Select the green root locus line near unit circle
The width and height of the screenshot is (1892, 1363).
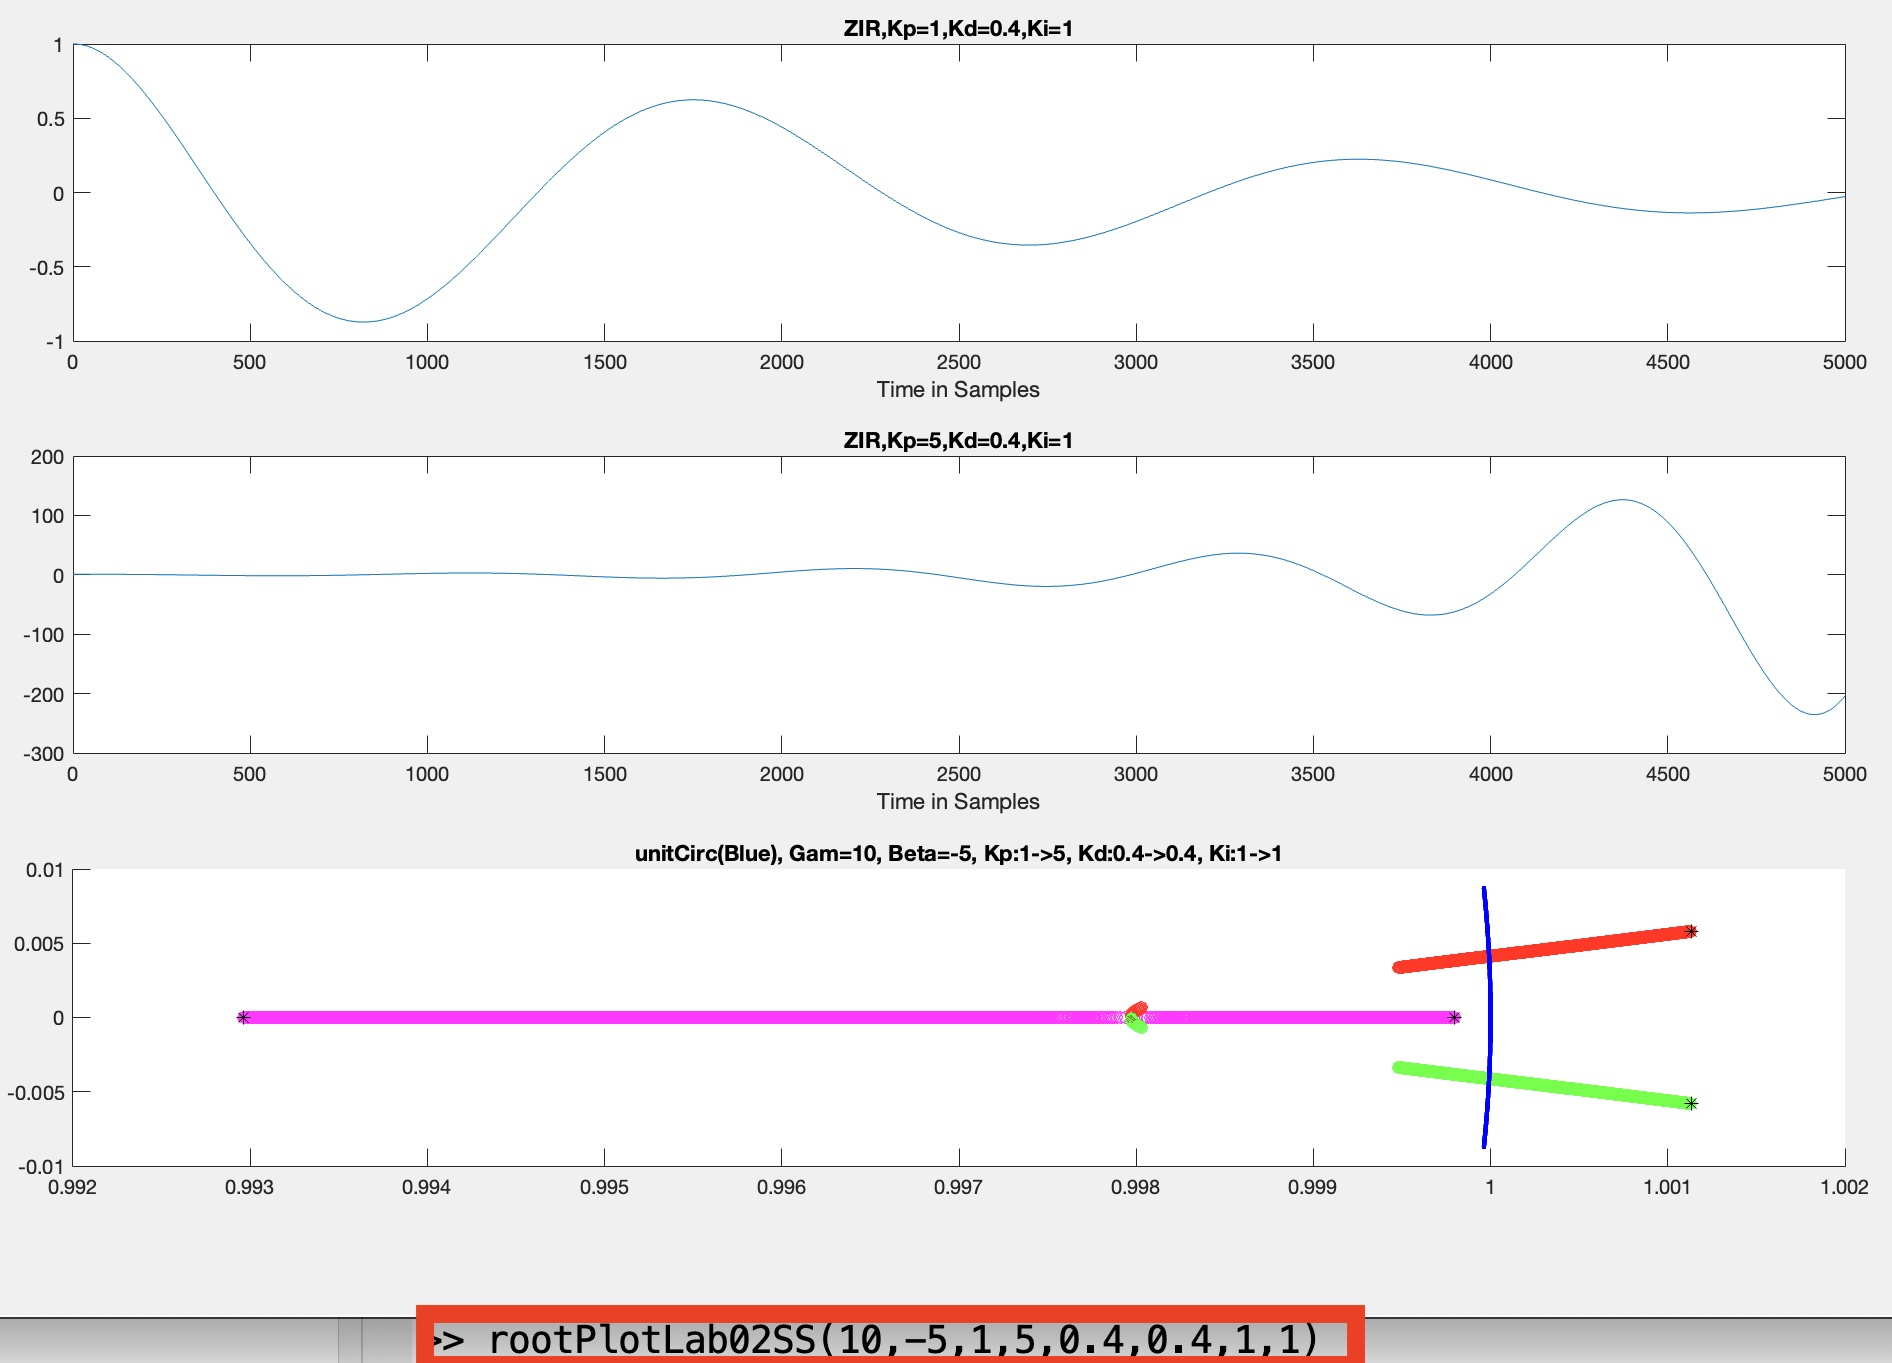point(1560,1087)
